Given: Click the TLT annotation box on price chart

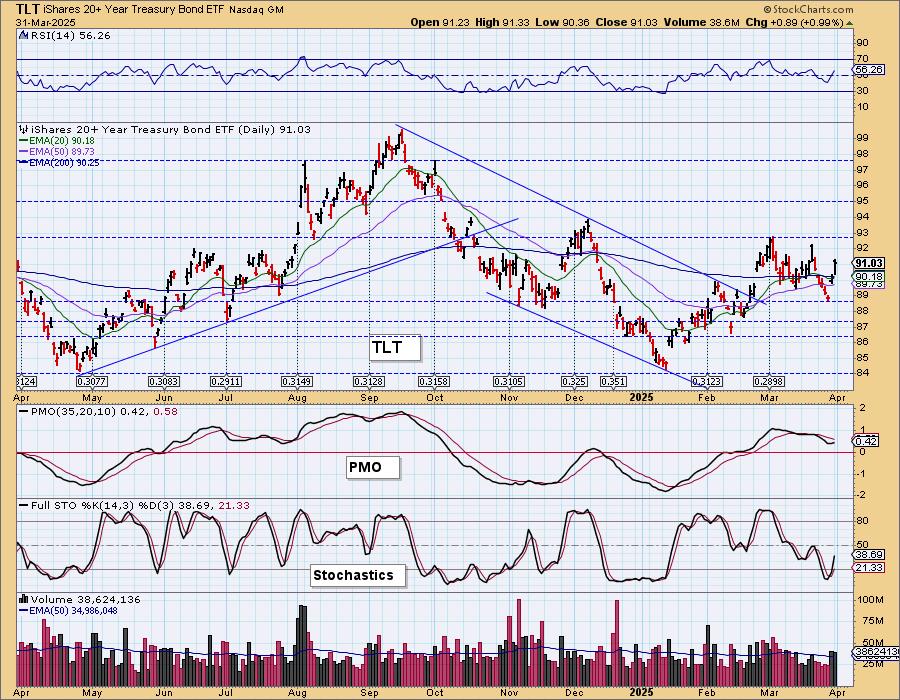Looking at the screenshot, I should click(395, 348).
